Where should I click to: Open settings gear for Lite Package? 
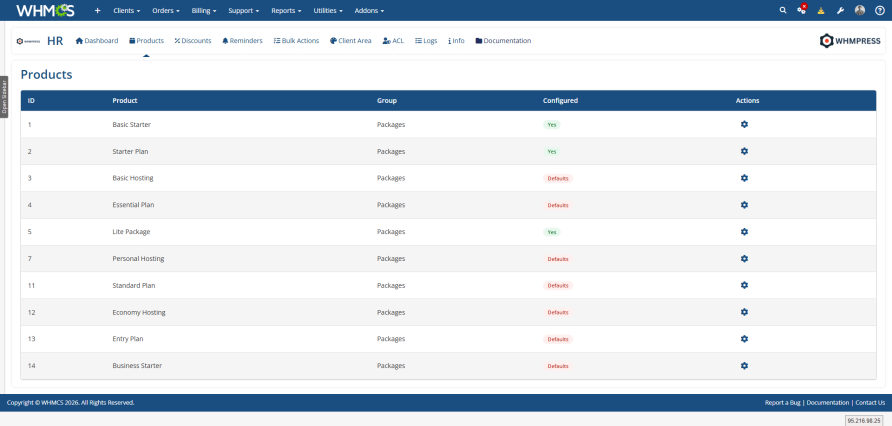(744, 231)
